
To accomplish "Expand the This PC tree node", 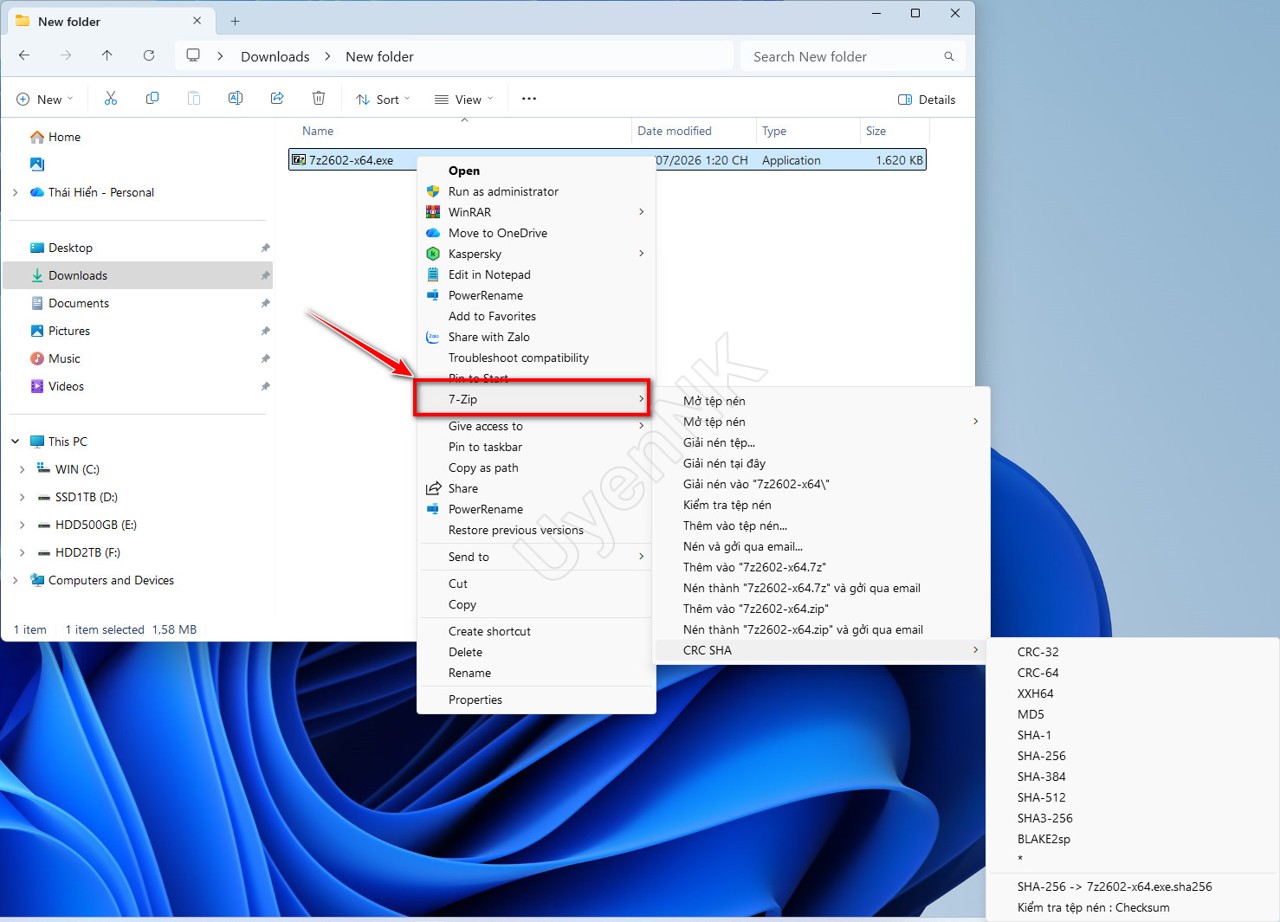I will point(15,441).
